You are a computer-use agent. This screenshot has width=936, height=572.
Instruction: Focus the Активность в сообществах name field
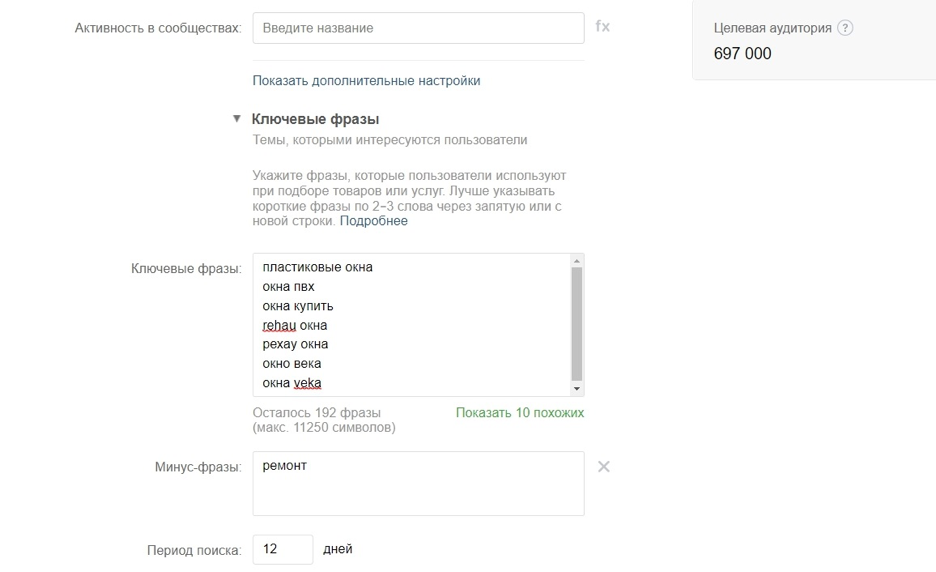coord(418,28)
